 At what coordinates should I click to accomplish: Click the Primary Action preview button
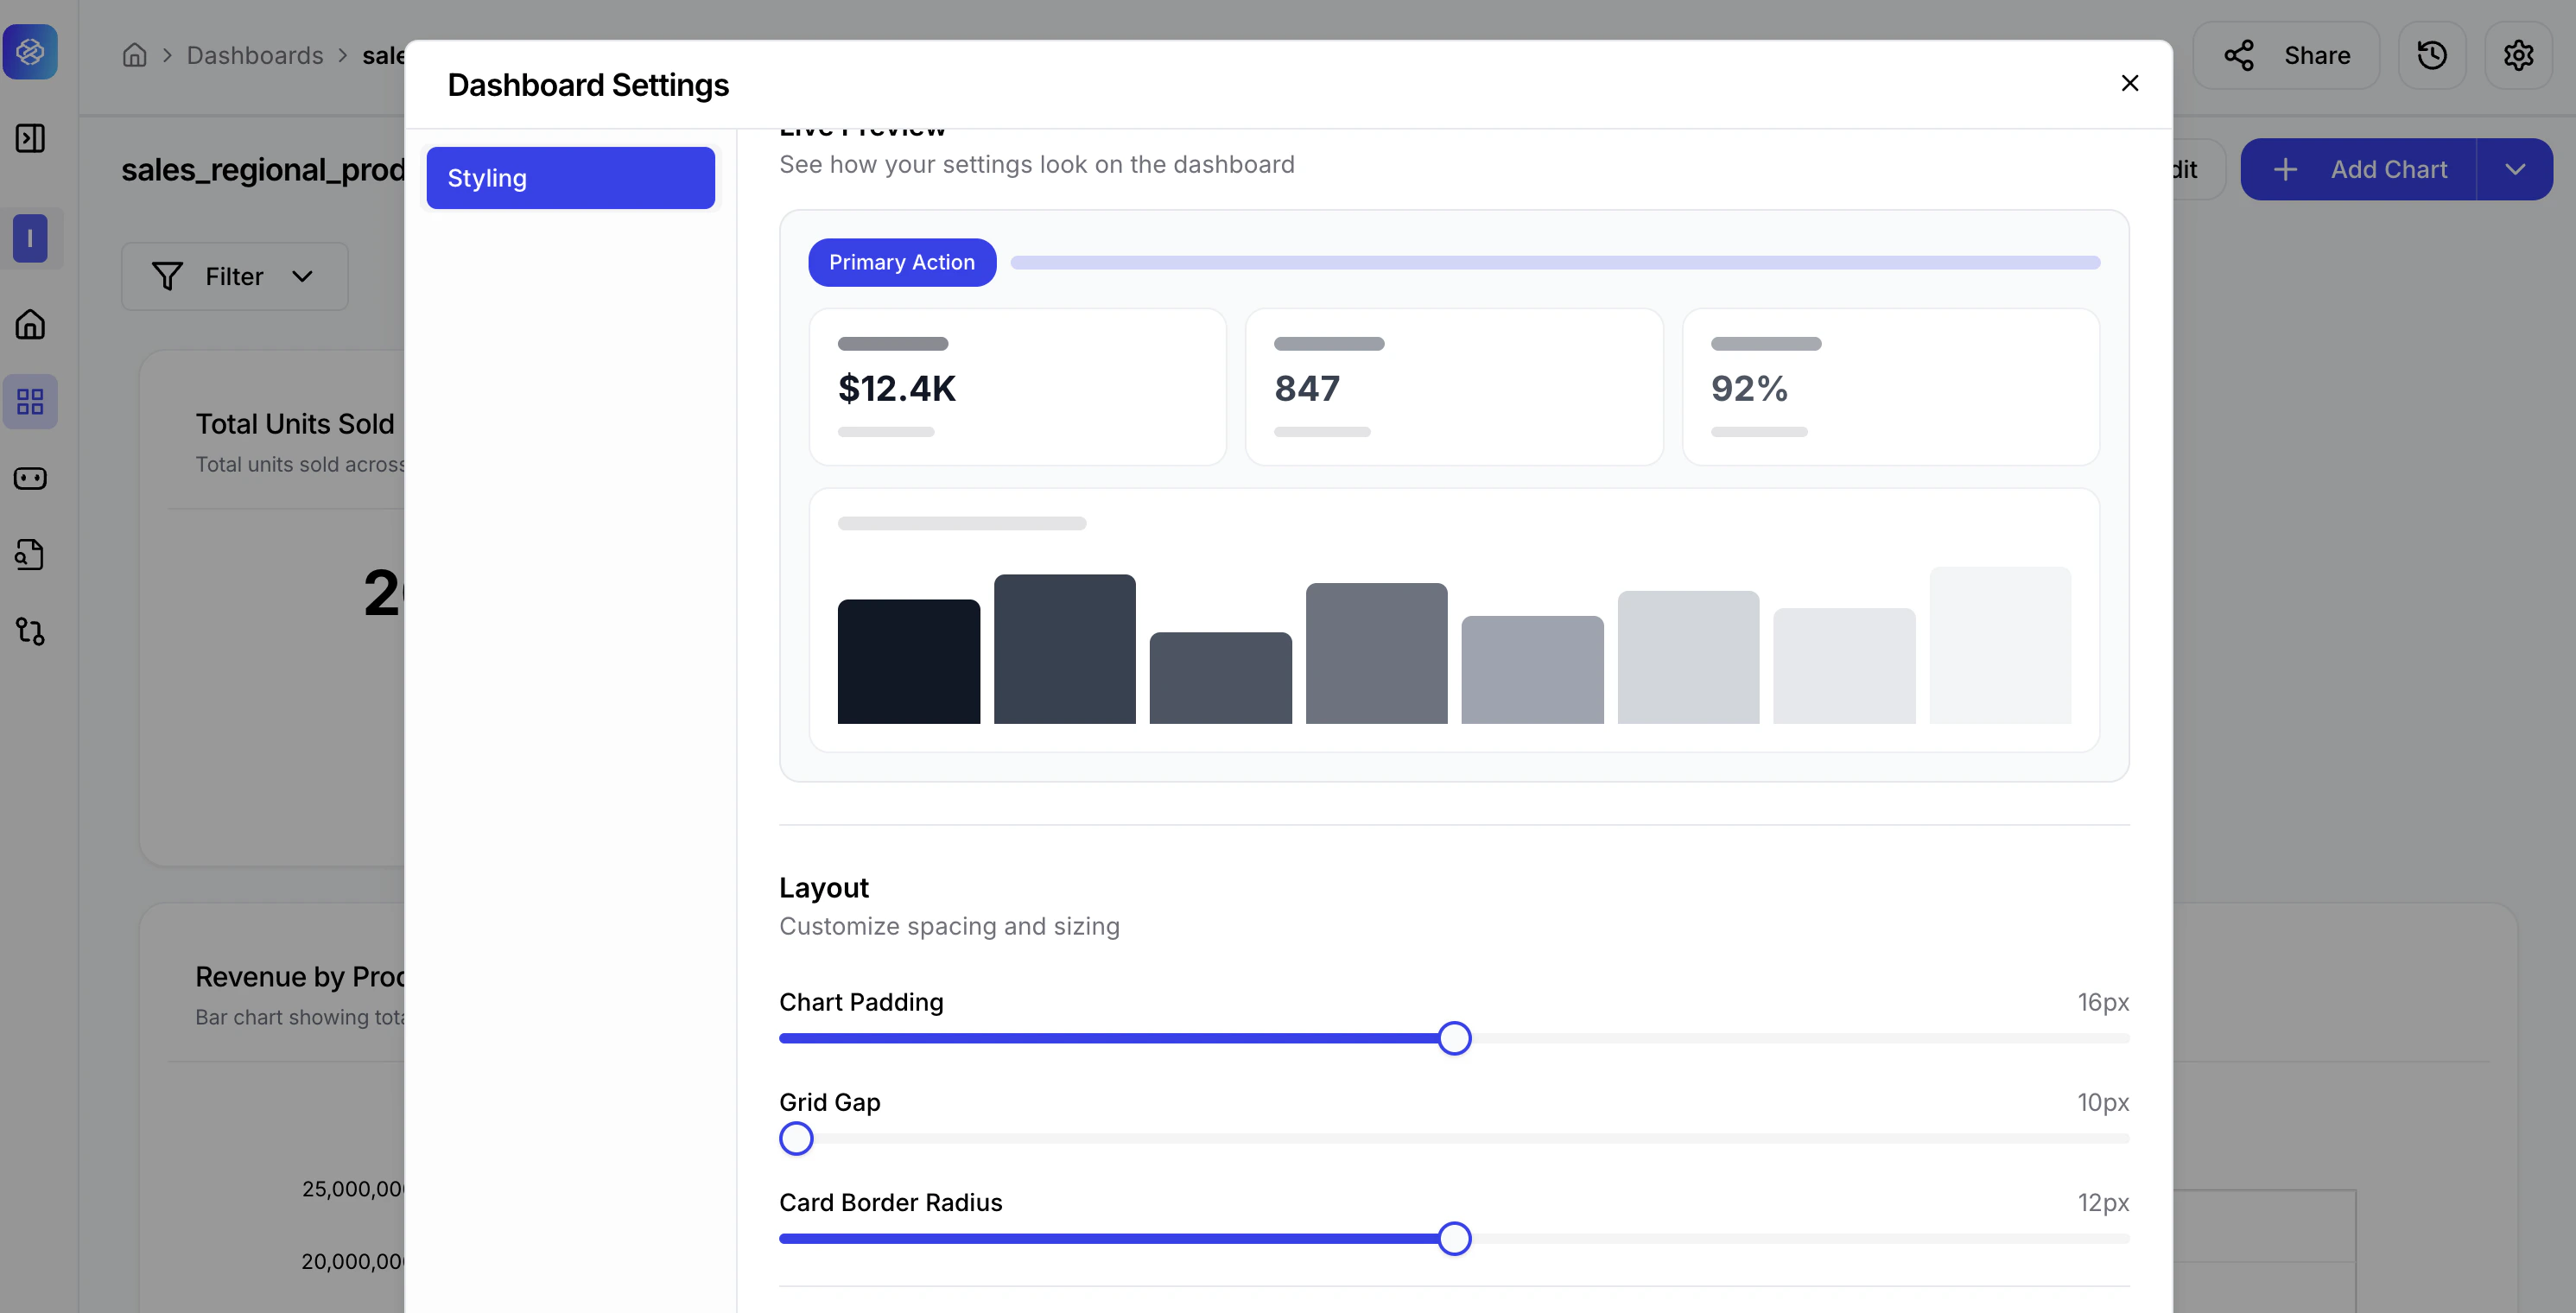(x=902, y=262)
